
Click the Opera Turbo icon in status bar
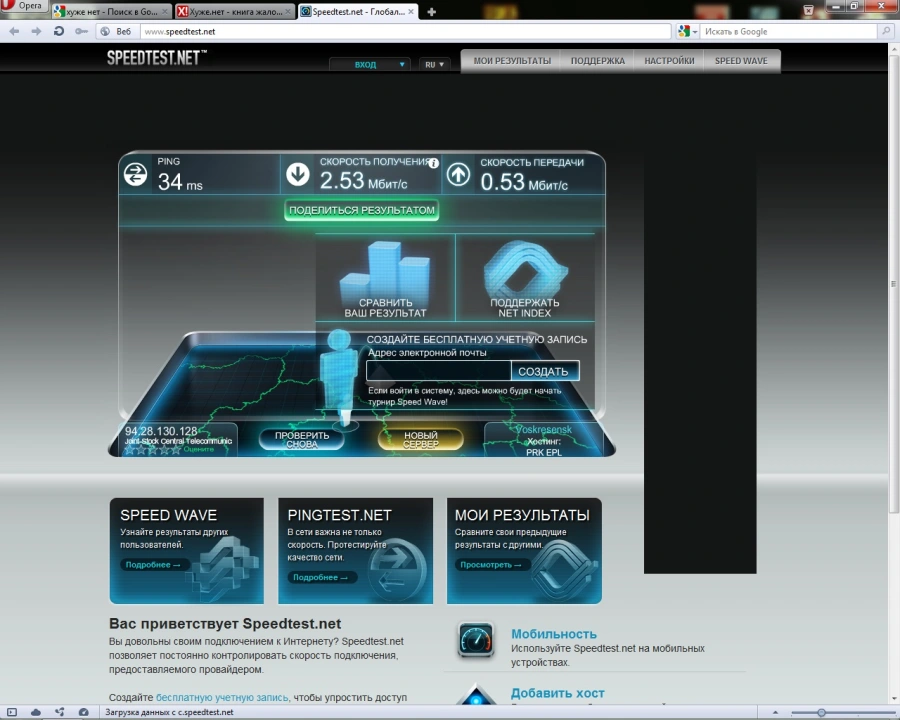83,712
